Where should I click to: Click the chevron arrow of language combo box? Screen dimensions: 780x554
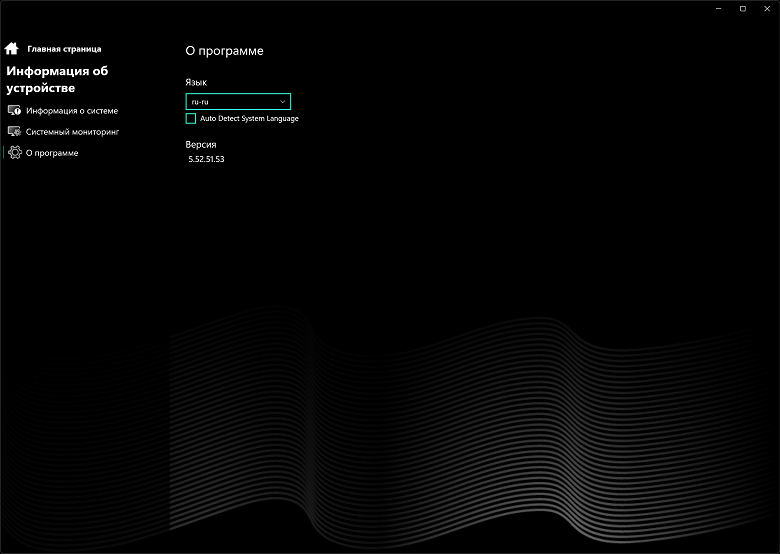point(282,101)
